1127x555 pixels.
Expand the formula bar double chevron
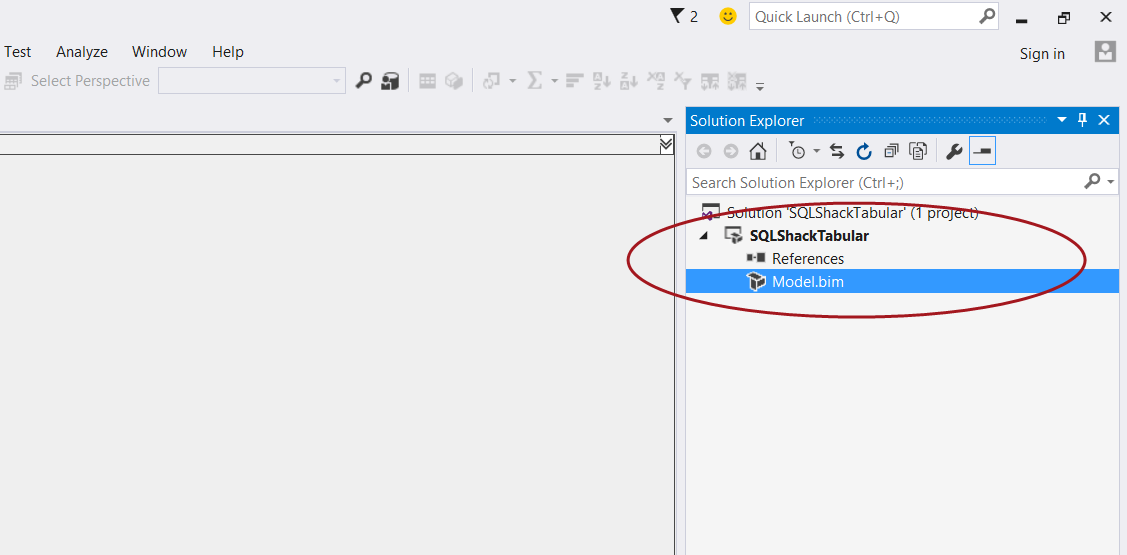point(666,145)
